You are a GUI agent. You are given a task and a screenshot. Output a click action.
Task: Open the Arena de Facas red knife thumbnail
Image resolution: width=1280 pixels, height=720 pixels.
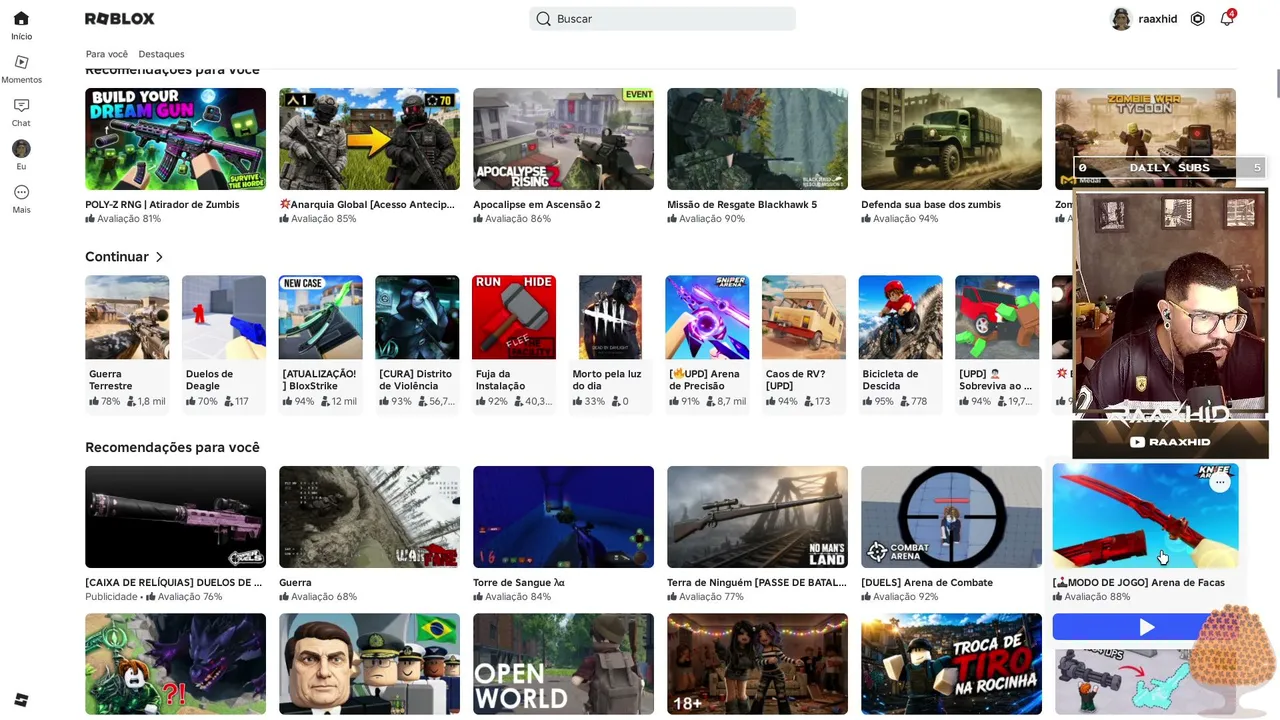pyautogui.click(x=1145, y=515)
